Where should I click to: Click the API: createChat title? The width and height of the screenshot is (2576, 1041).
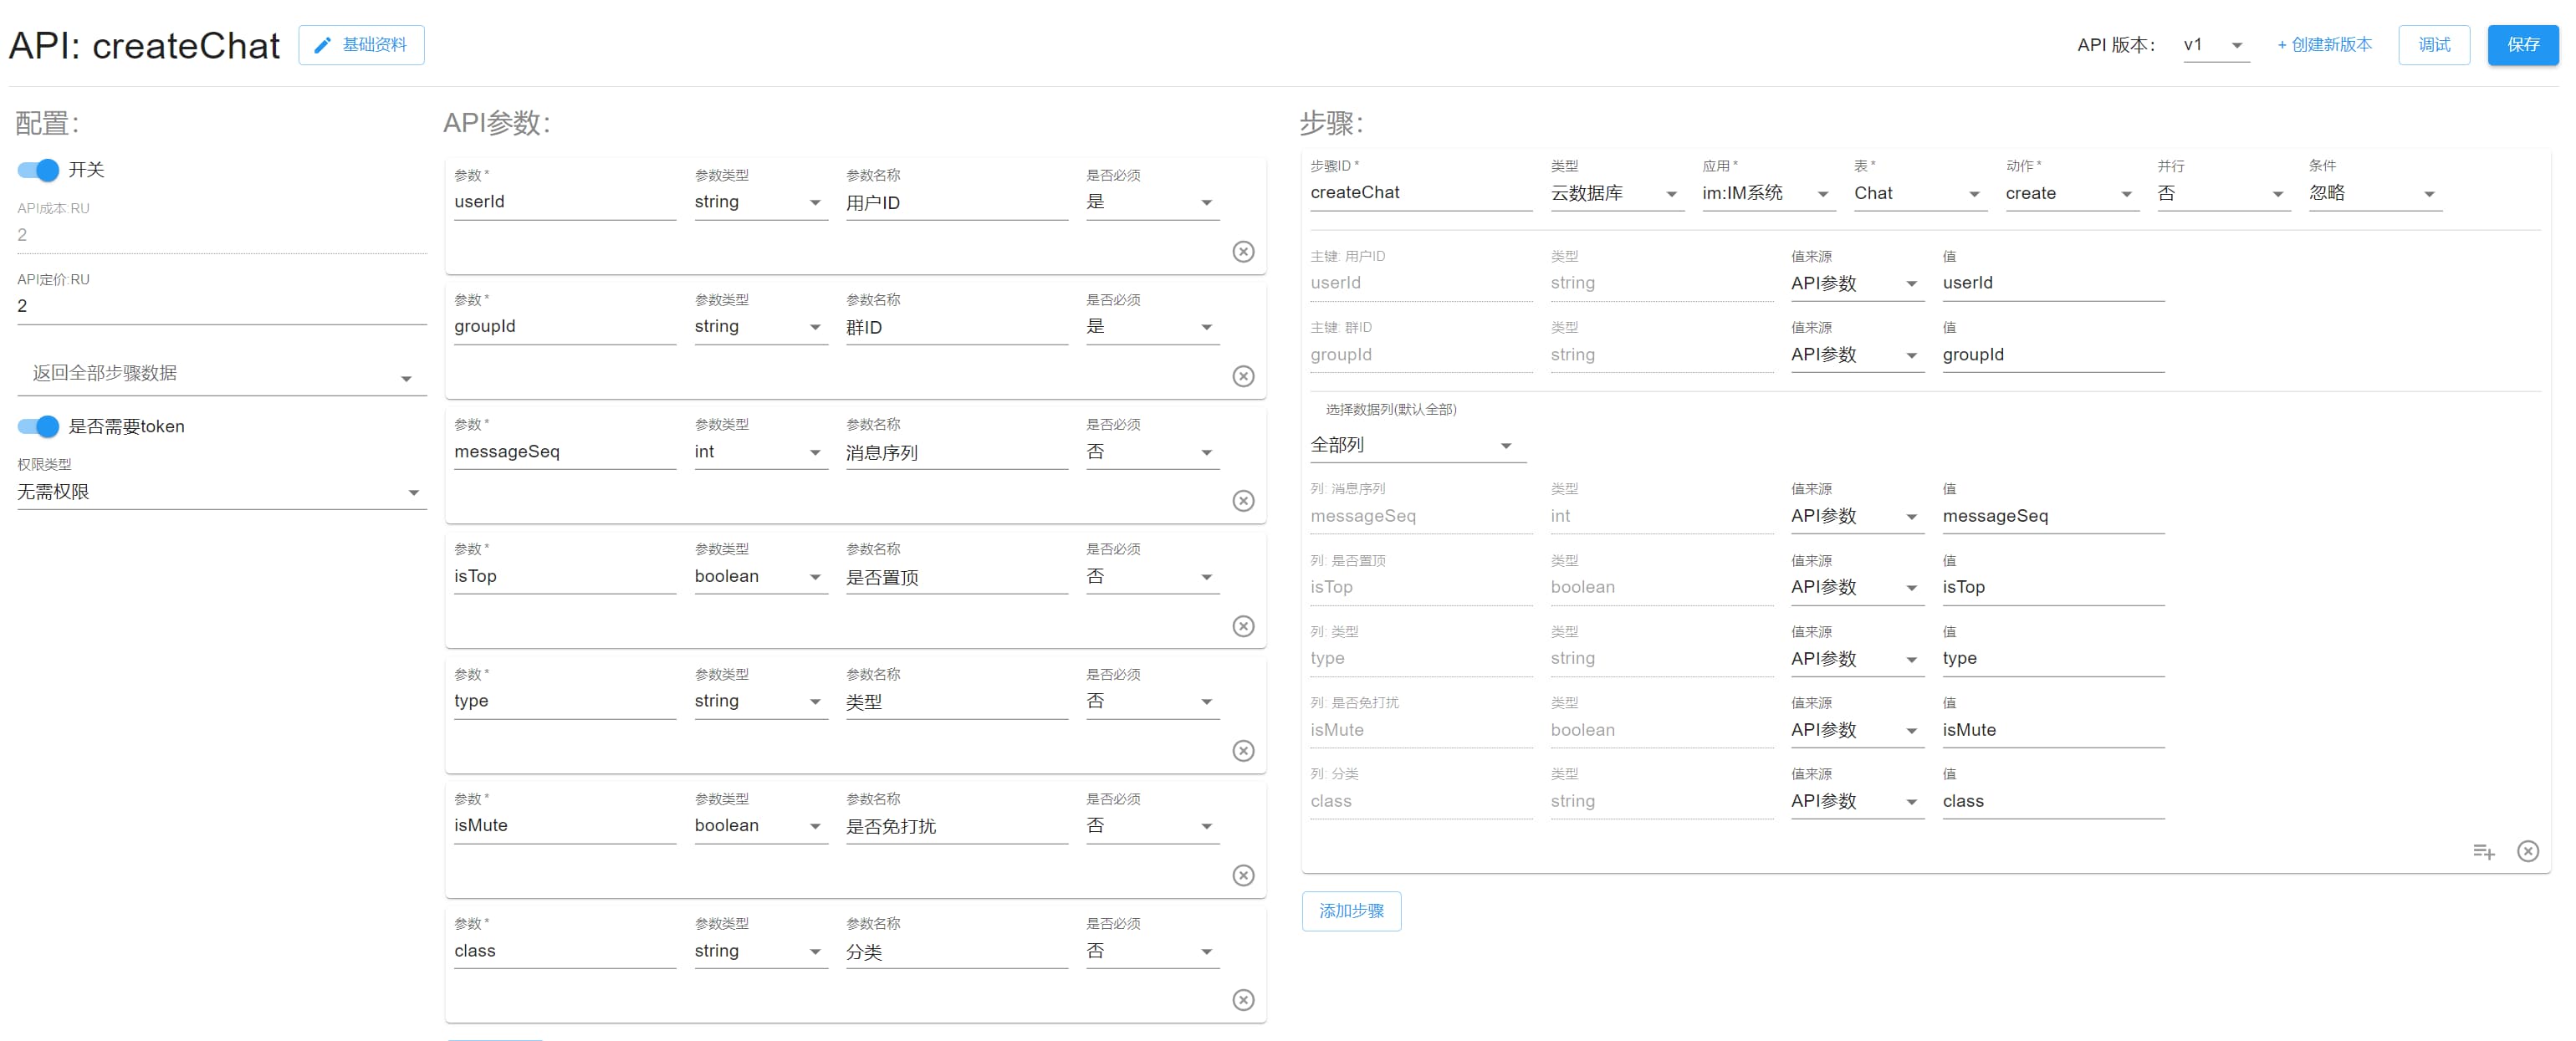click(x=144, y=46)
